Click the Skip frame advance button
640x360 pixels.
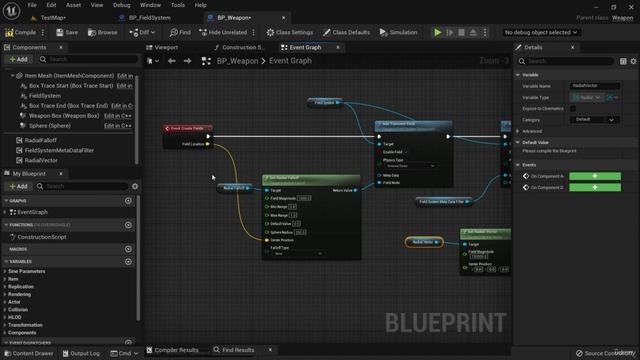coord(449,32)
